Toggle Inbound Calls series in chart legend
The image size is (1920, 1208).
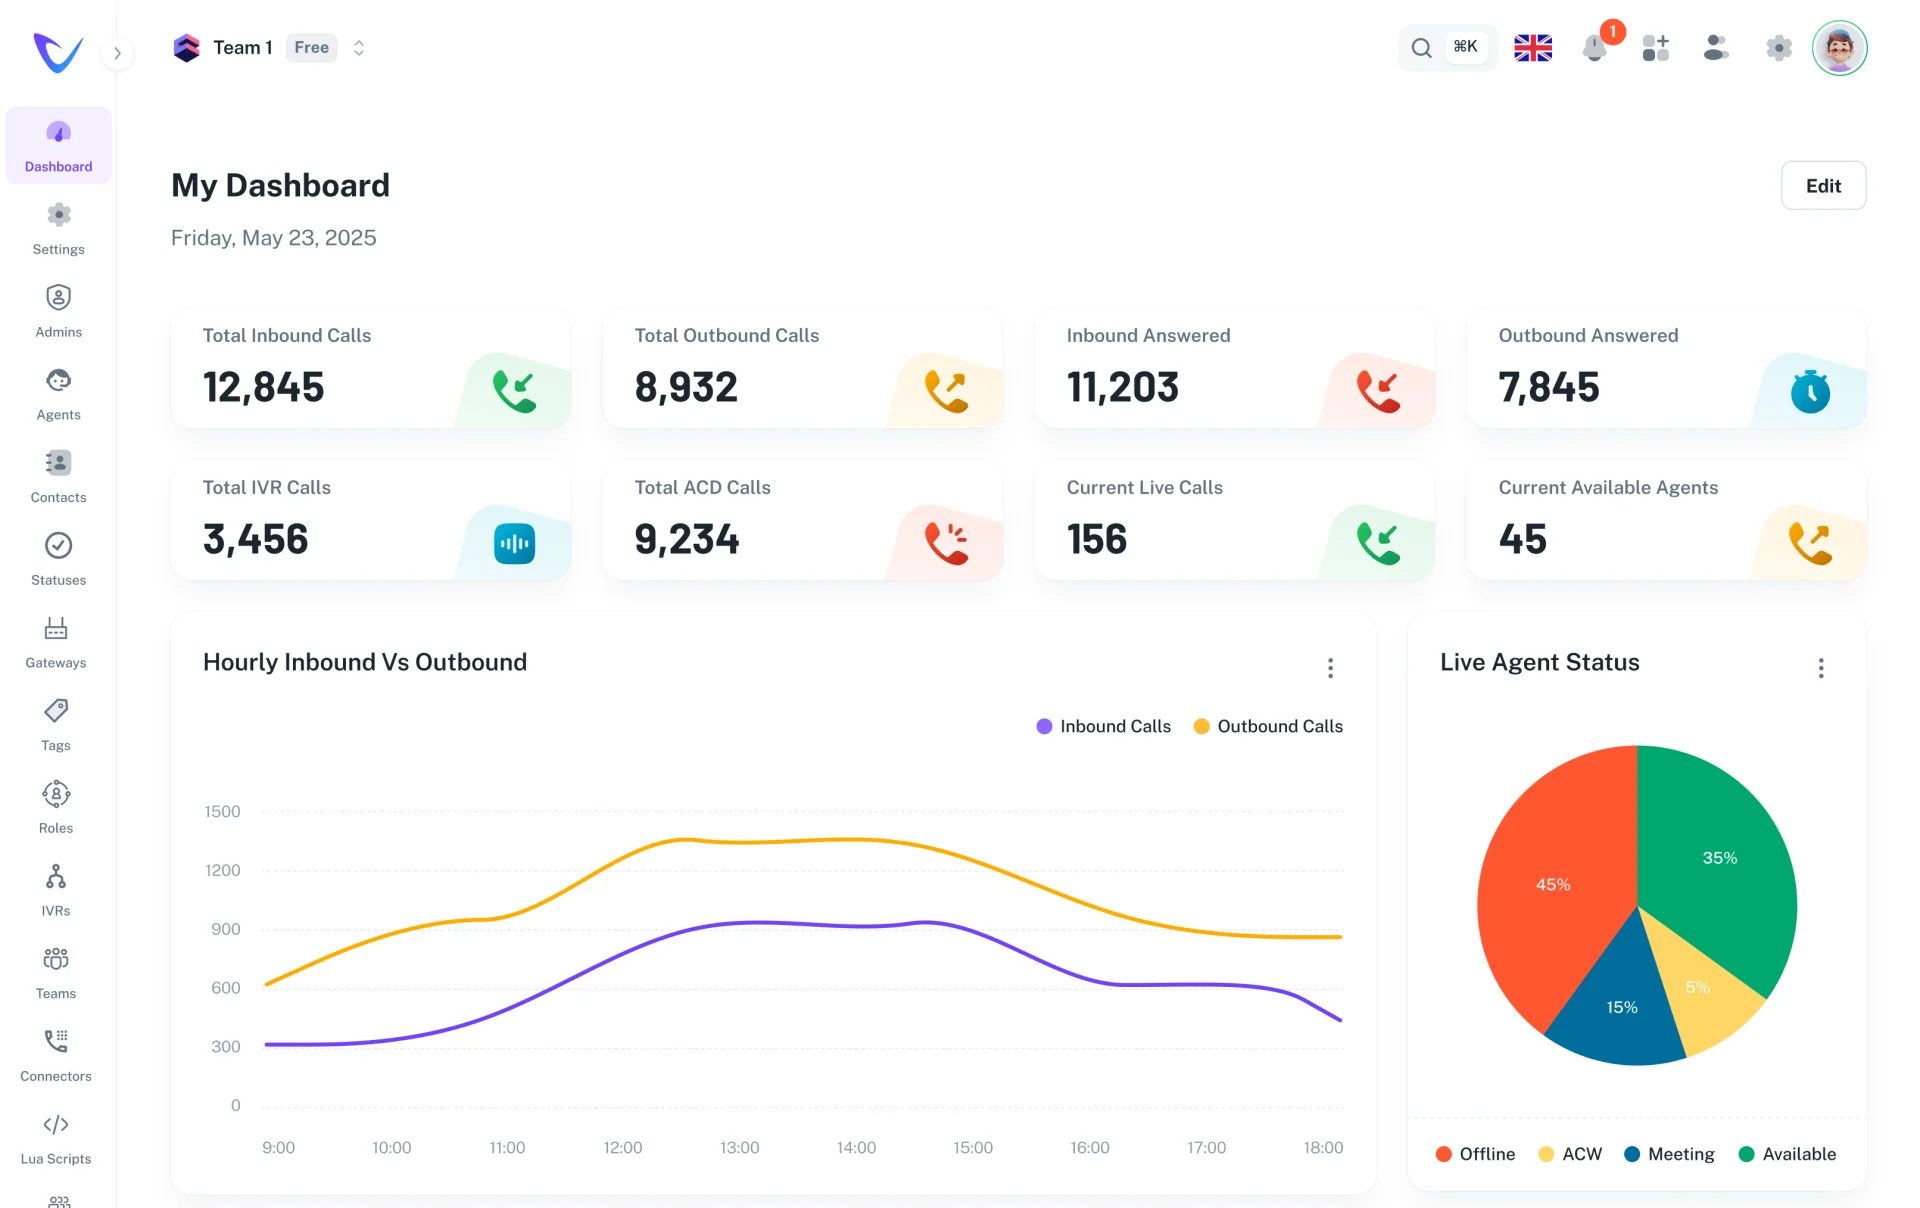[x=1103, y=726]
